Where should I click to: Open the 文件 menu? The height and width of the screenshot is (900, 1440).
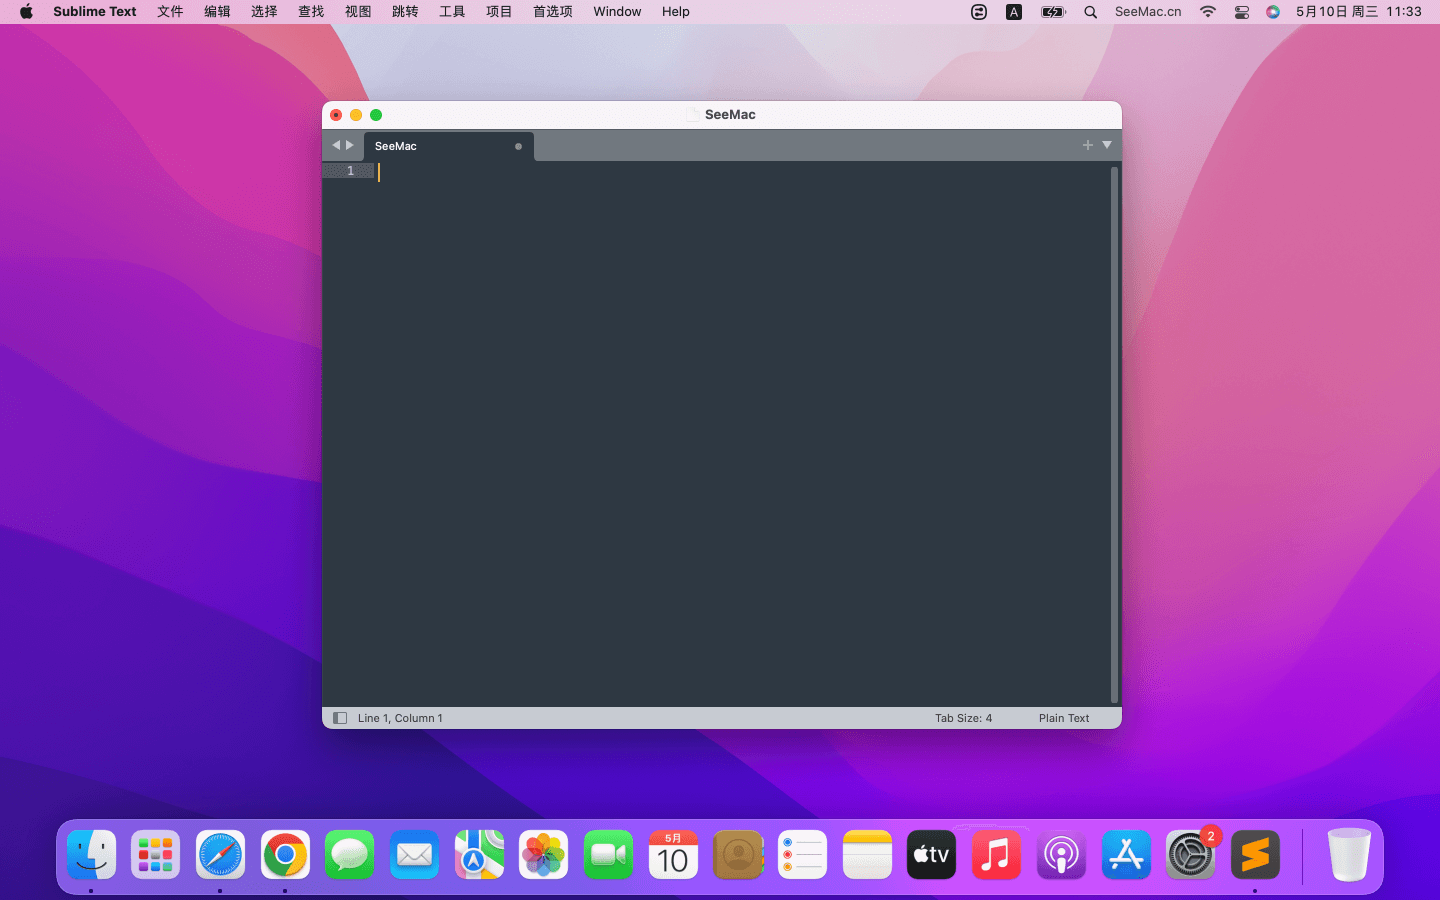click(170, 12)
